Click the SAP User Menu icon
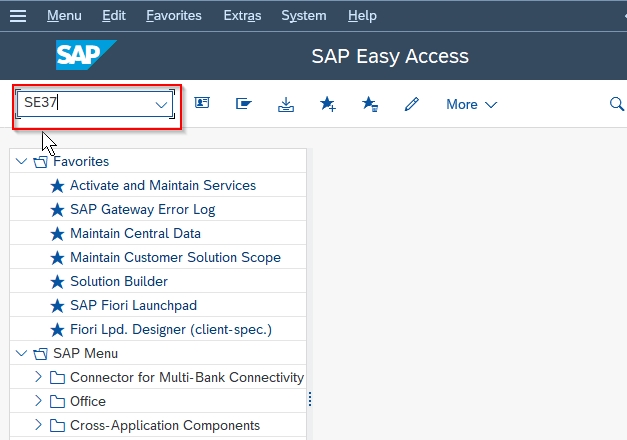 click(202, 103)
